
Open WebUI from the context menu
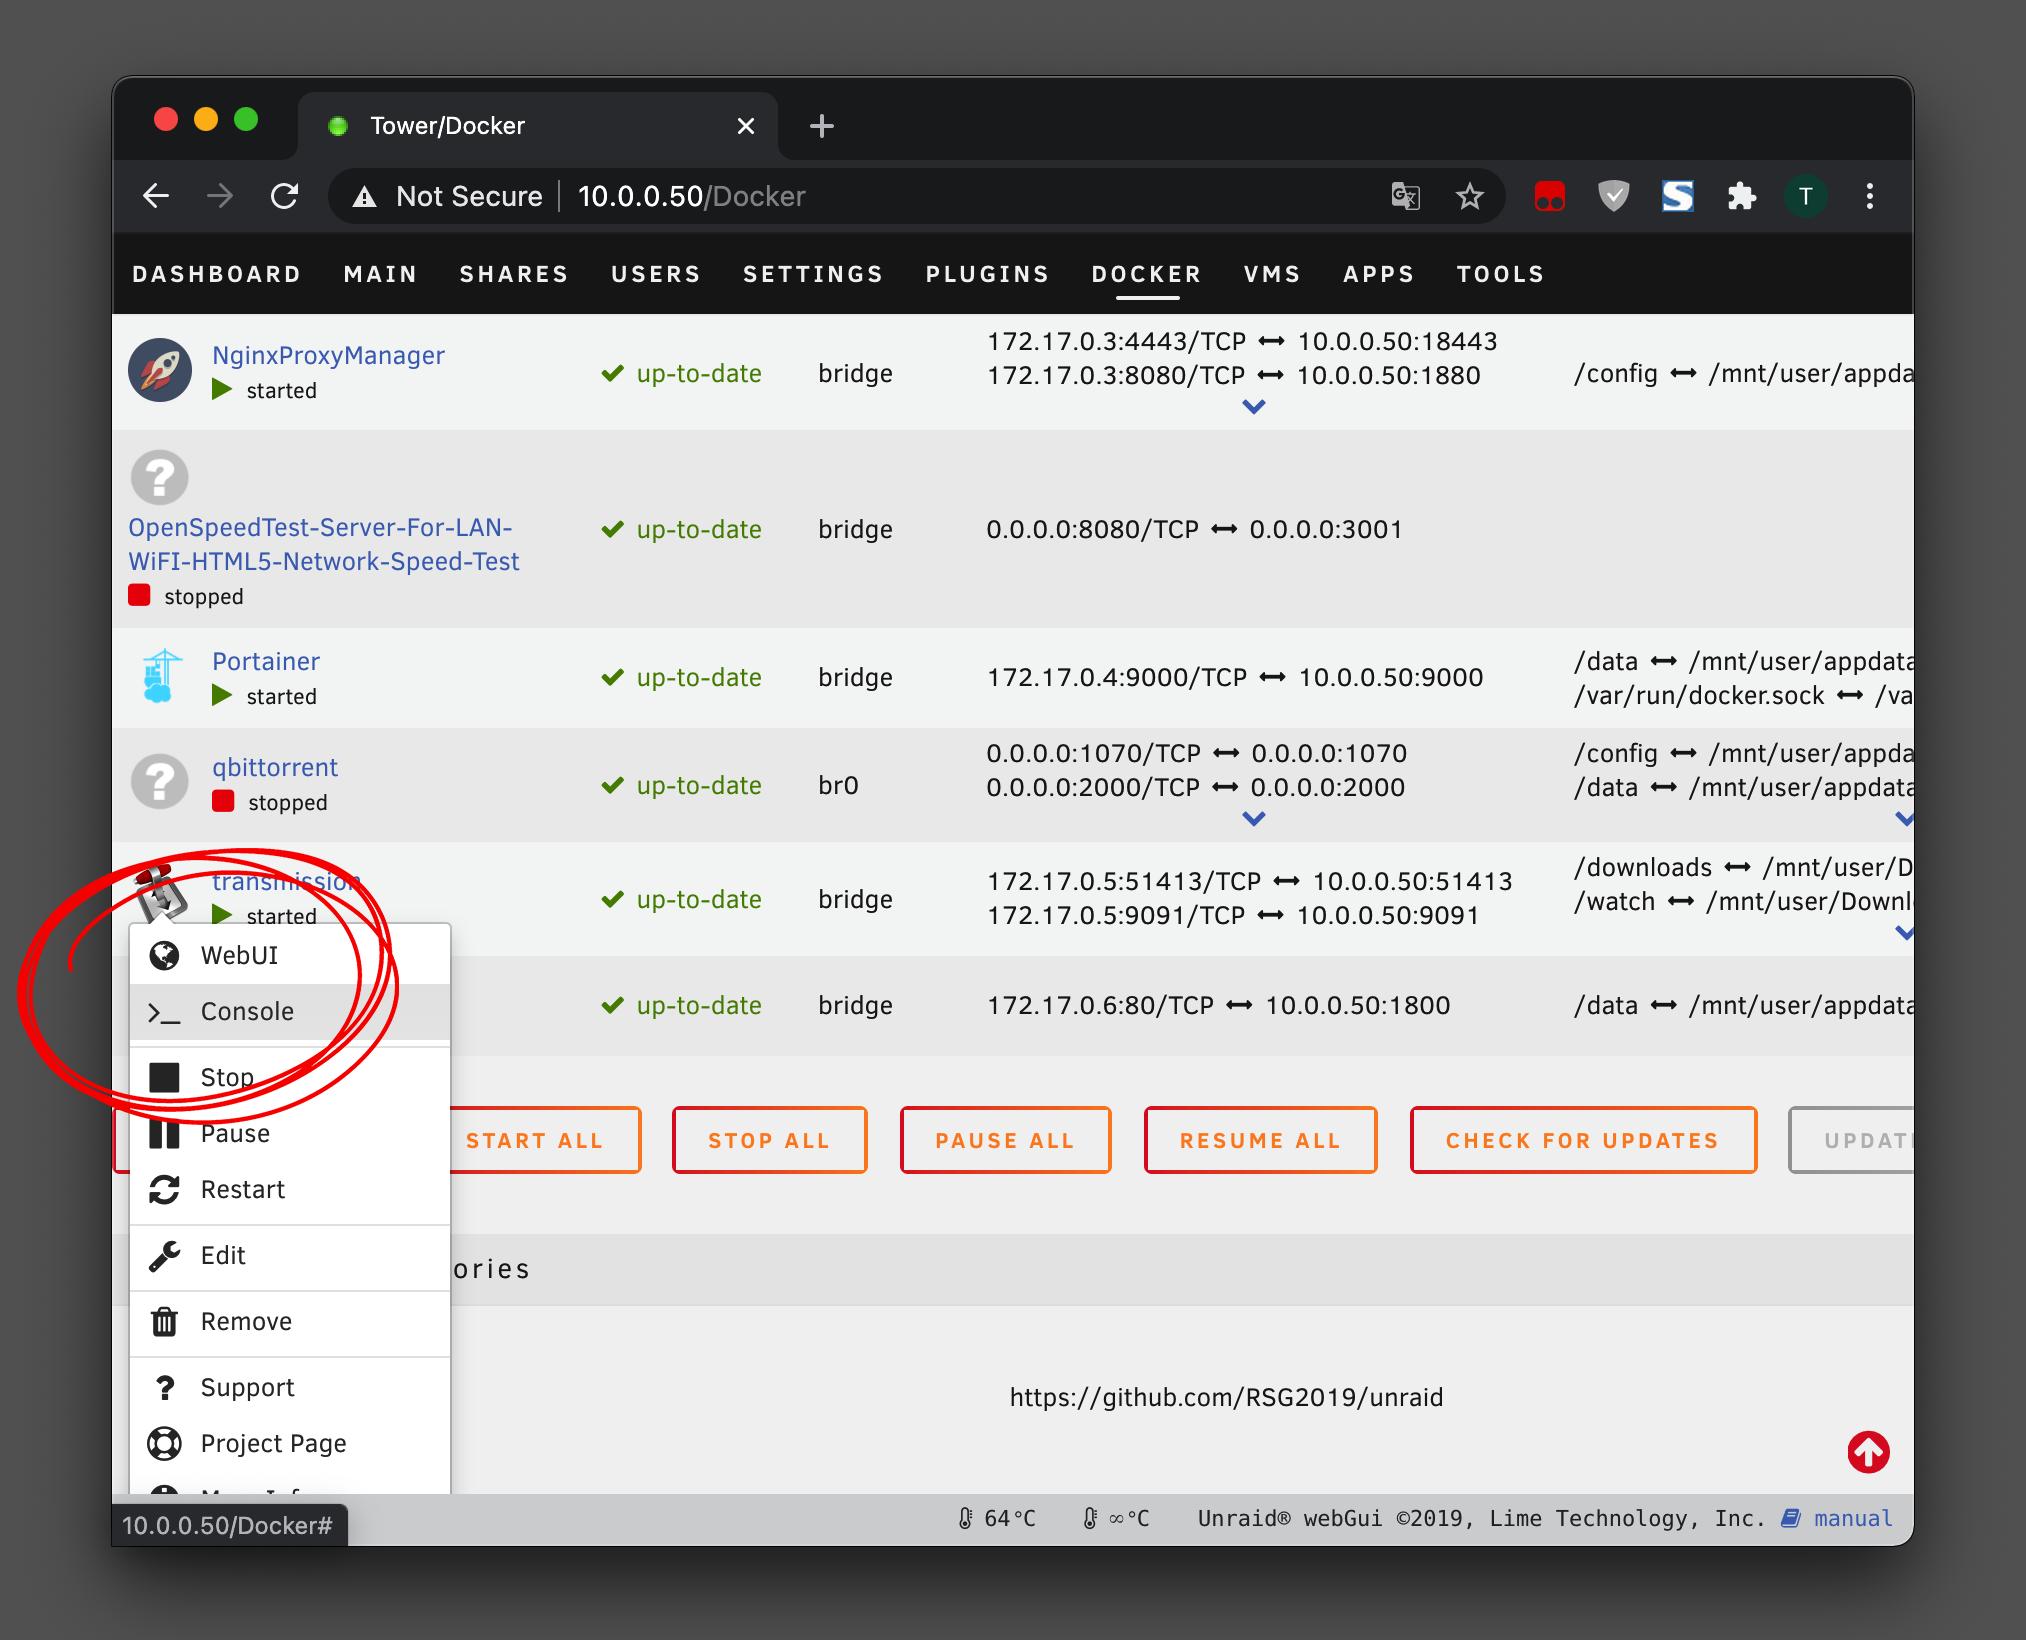pos(239,956)
